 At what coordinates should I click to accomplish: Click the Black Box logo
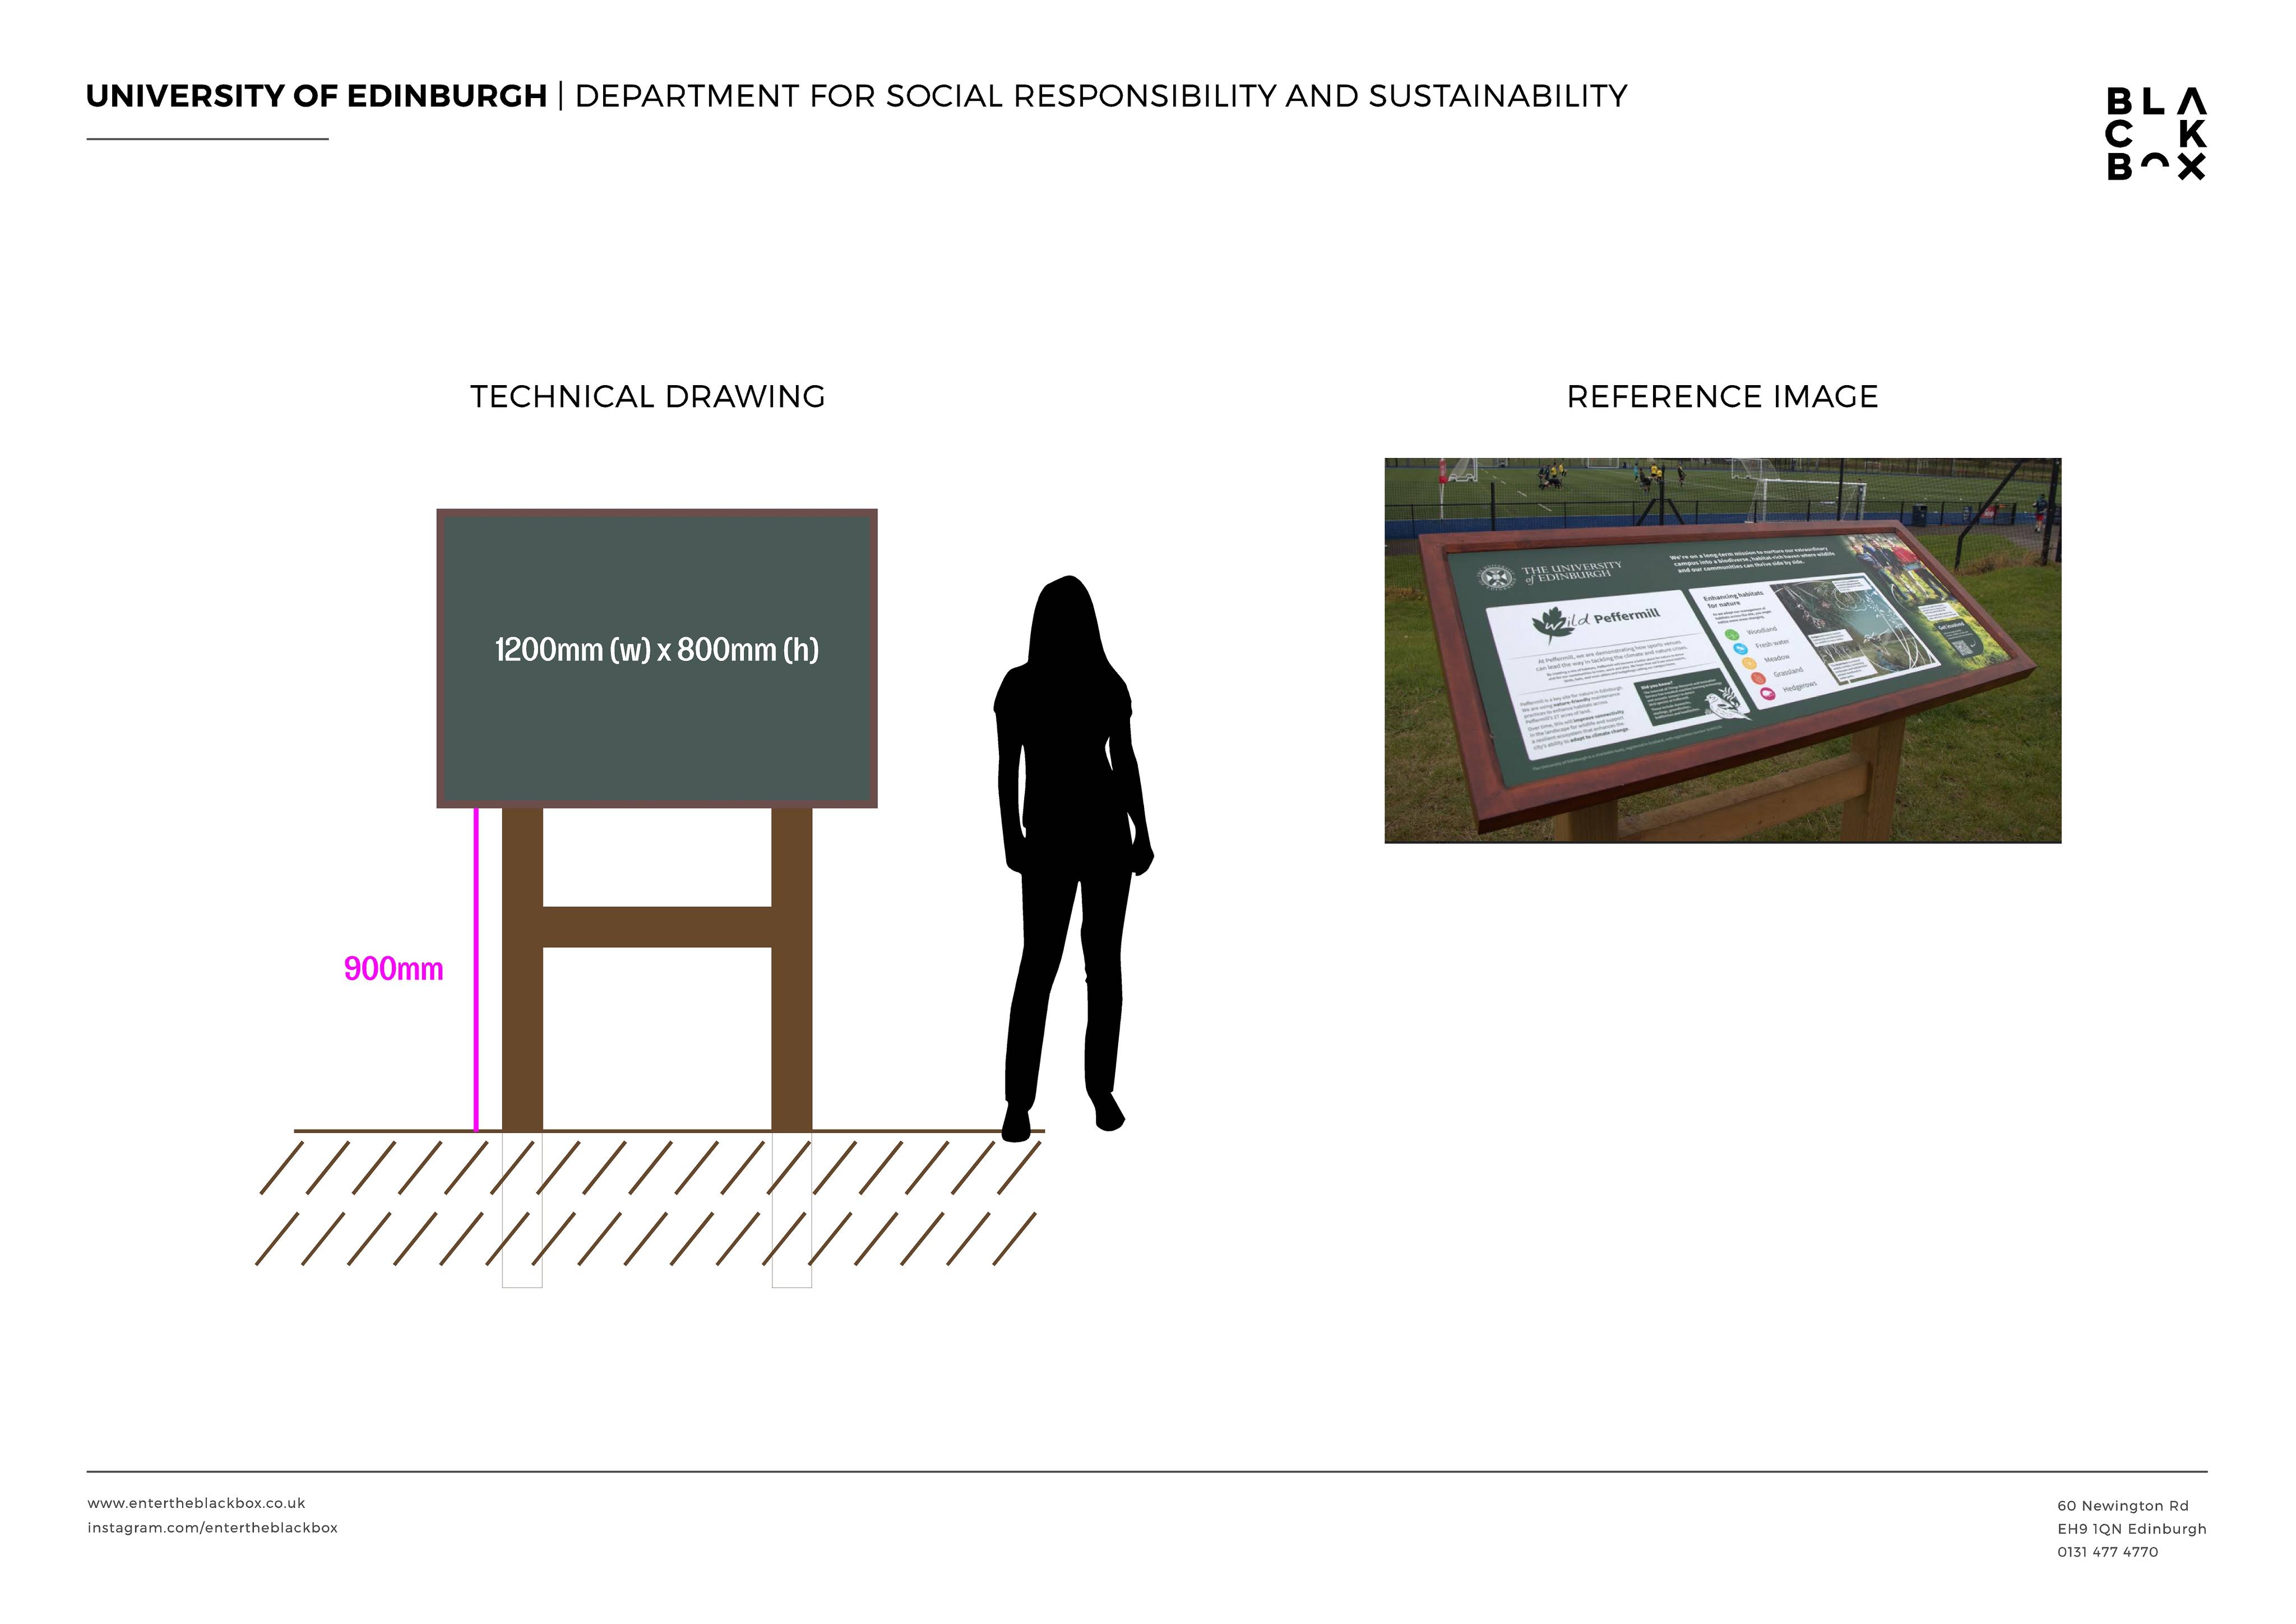tap(2155, 134)
